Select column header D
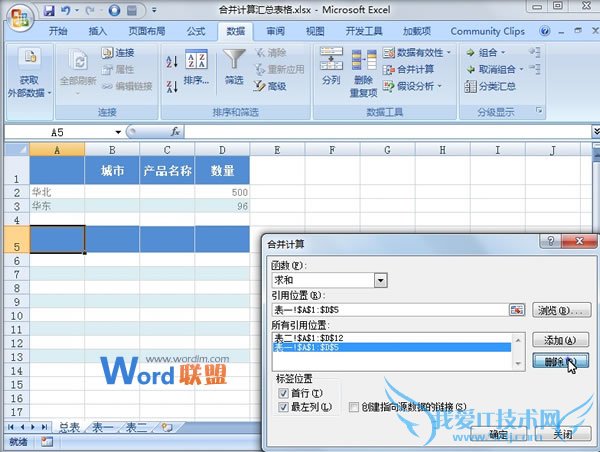The width and height of the screenshot is (600, 452). click(222, 150)
